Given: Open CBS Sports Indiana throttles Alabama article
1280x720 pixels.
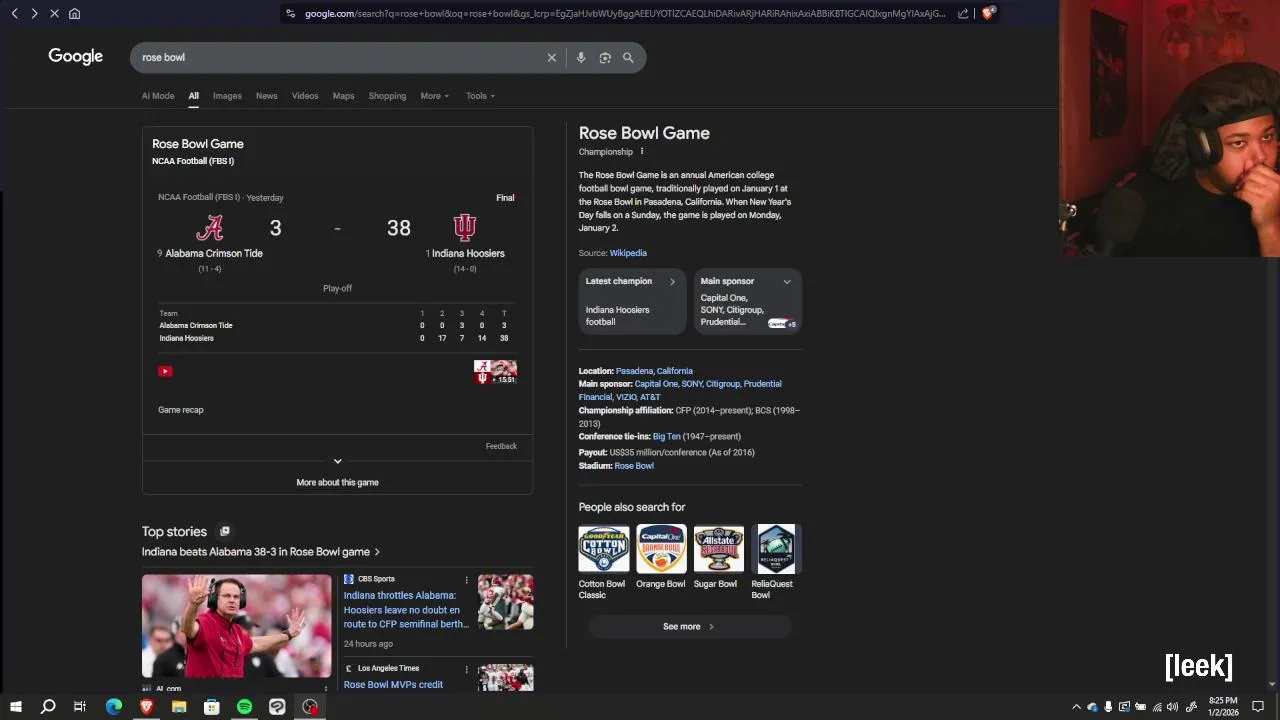Looking at the screenshot, I should tap(406, 610).
